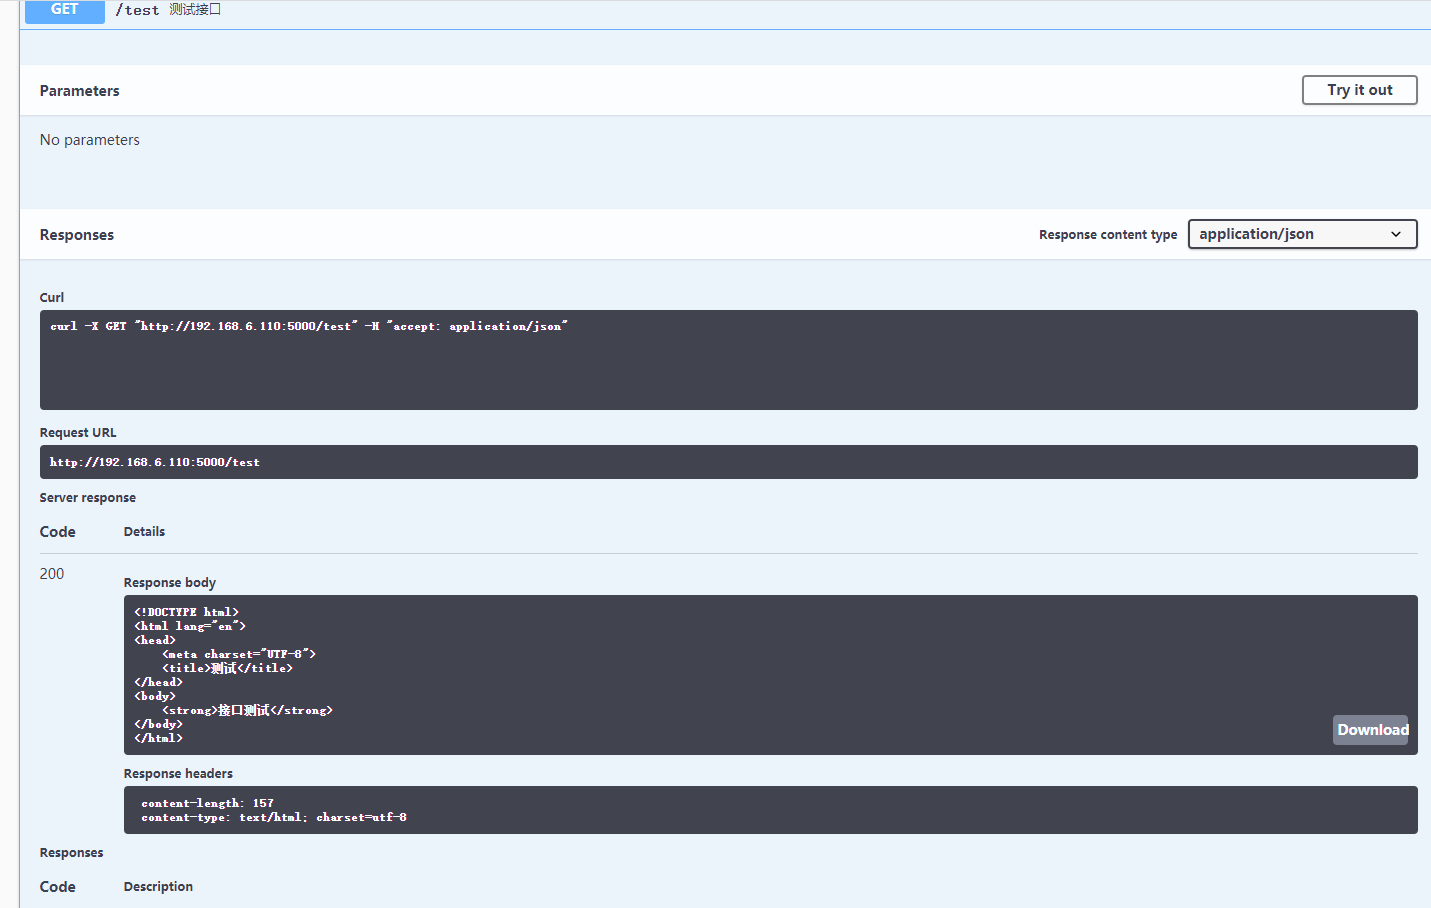The width and height of the screenshot is (1431, 908).
Task: Click the "Server response" label
Action: pos(87,497)
